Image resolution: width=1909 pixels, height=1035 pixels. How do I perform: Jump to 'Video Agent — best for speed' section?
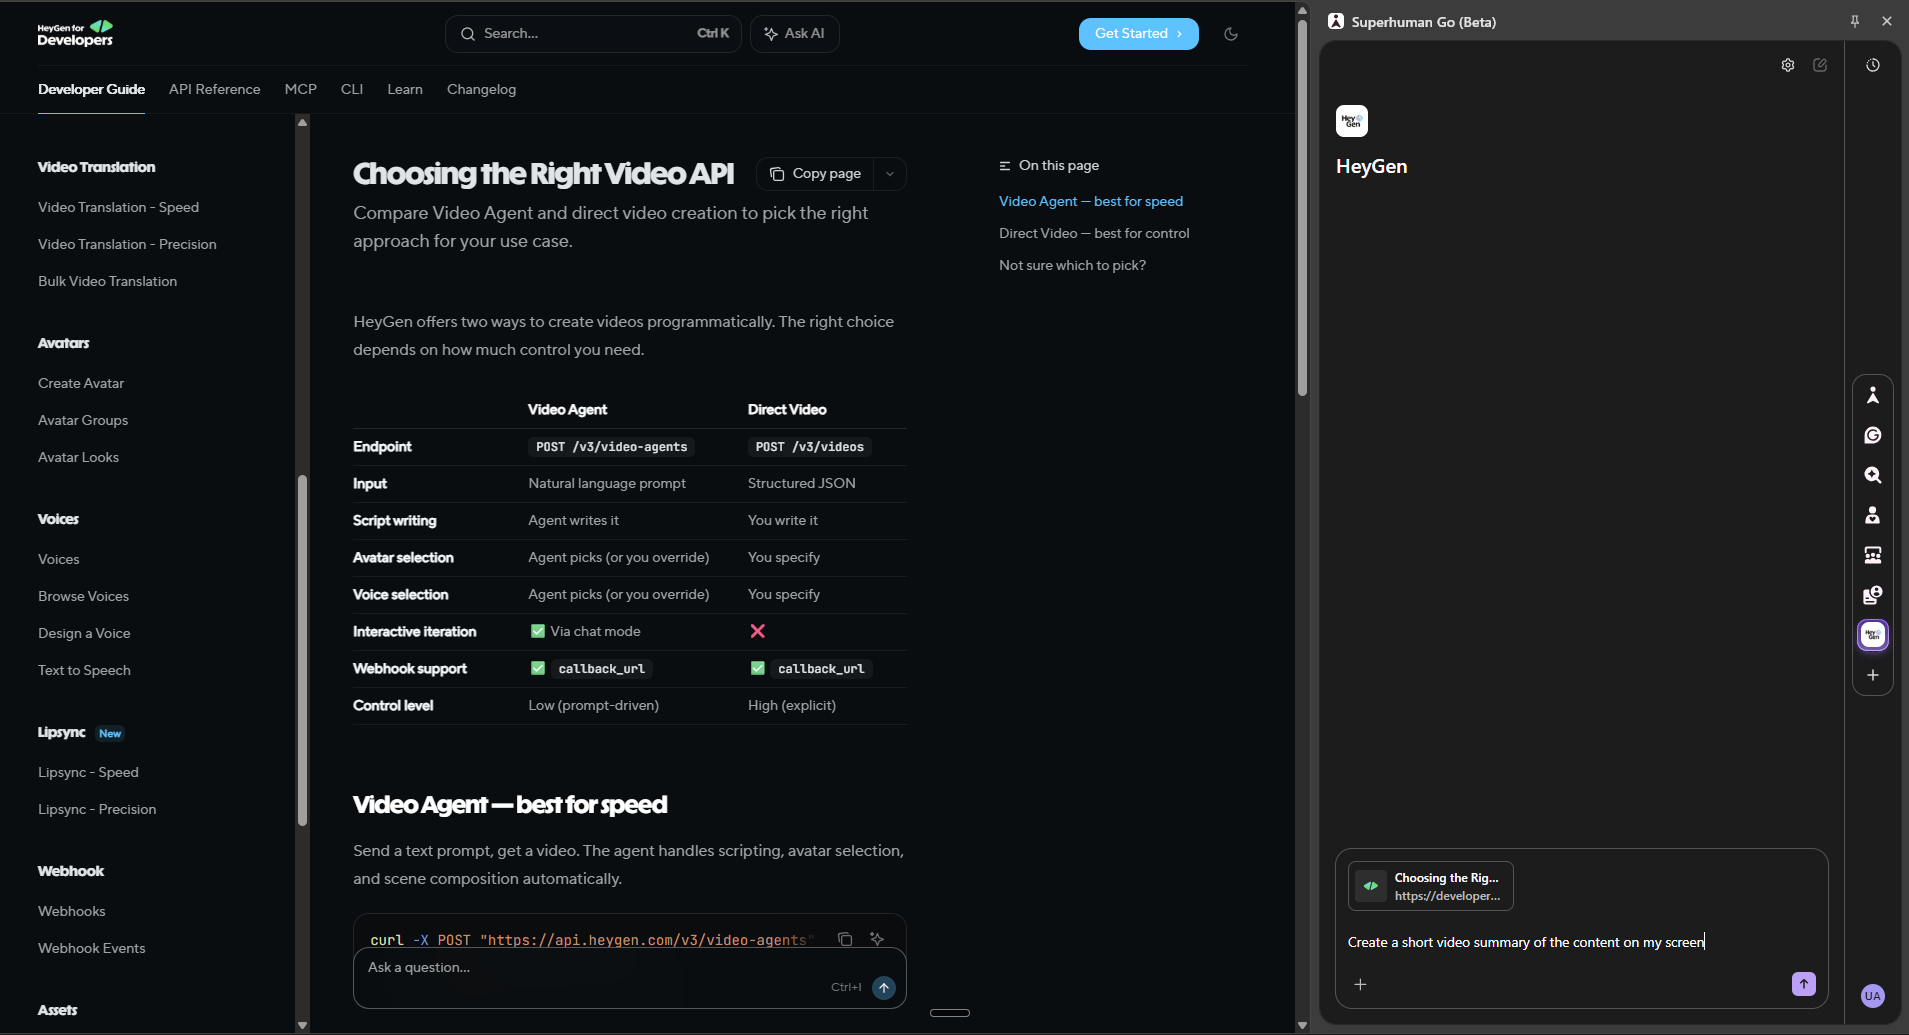(x=1091, y=201)
